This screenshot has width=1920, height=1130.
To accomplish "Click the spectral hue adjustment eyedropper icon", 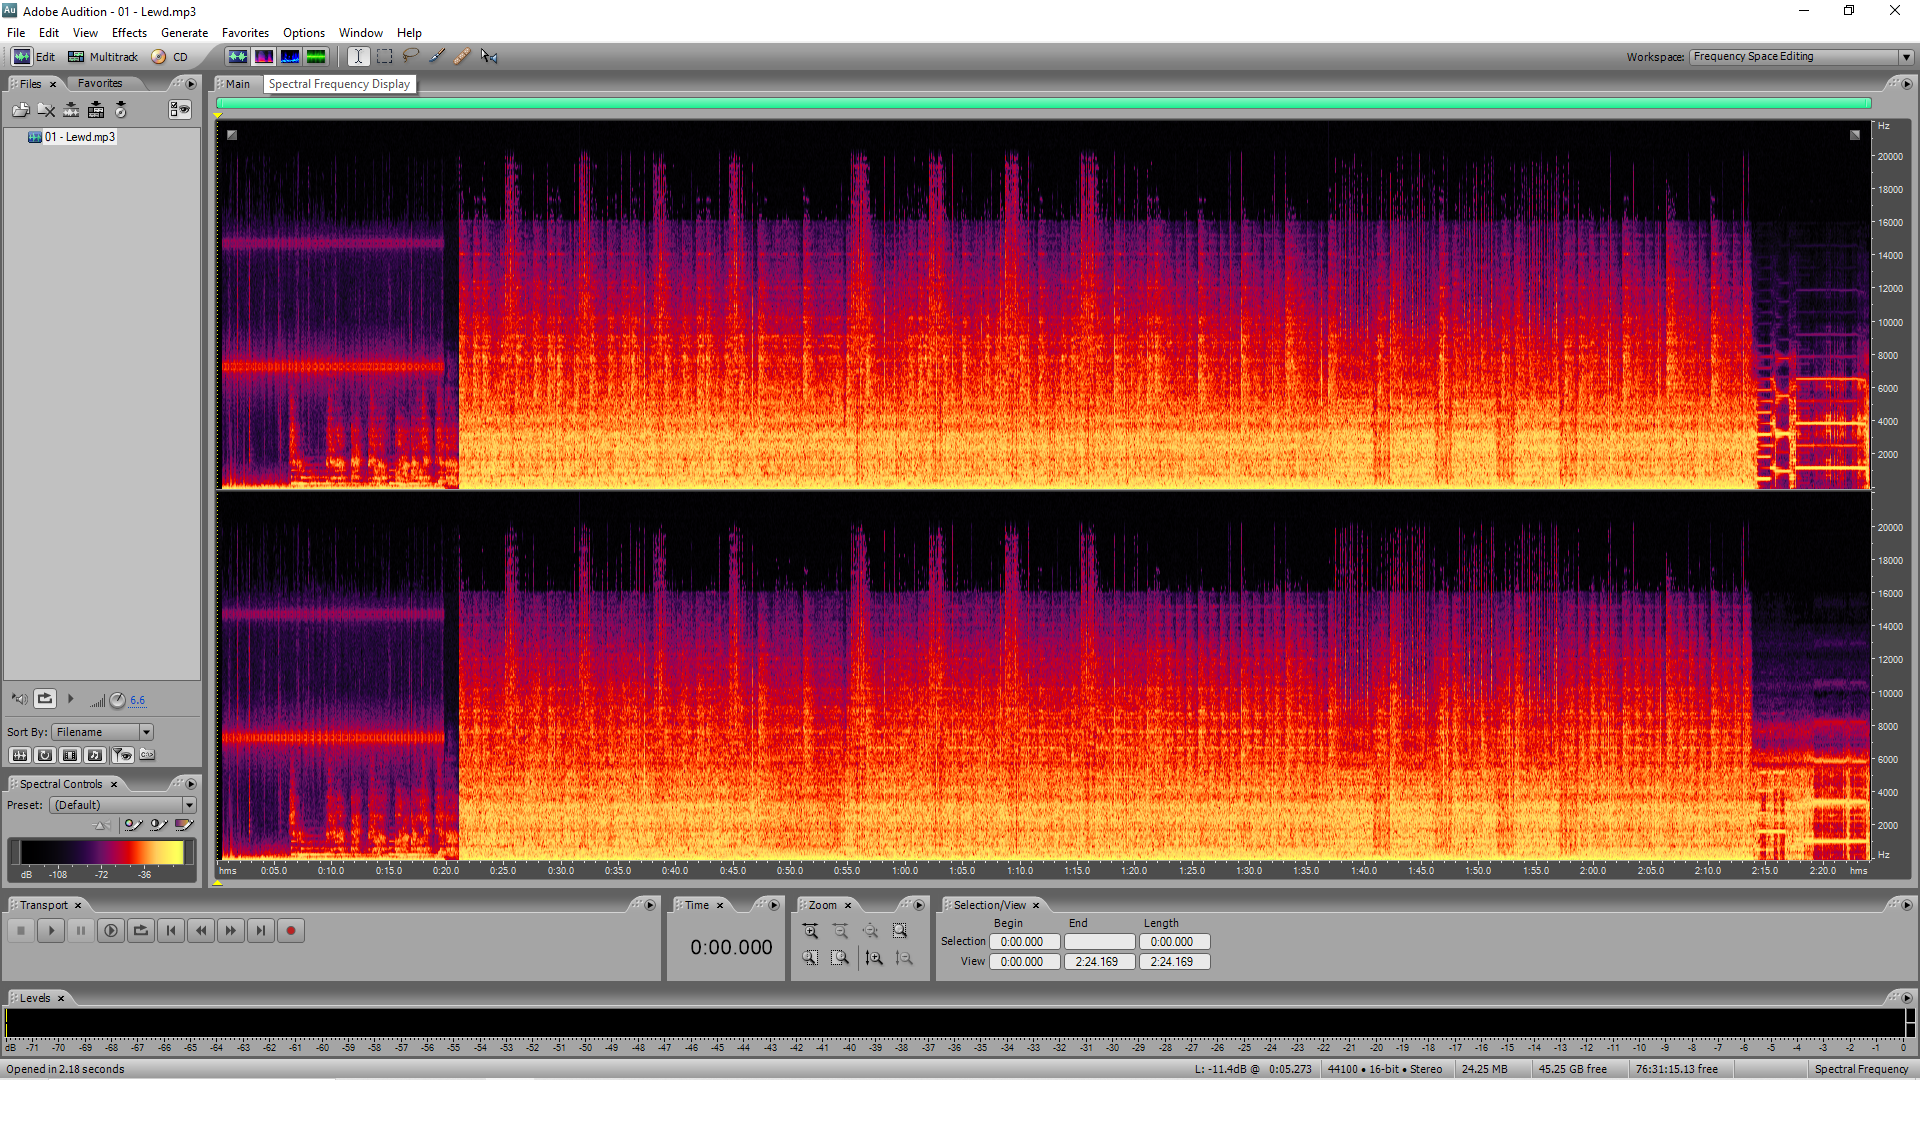I will [133, 825].
